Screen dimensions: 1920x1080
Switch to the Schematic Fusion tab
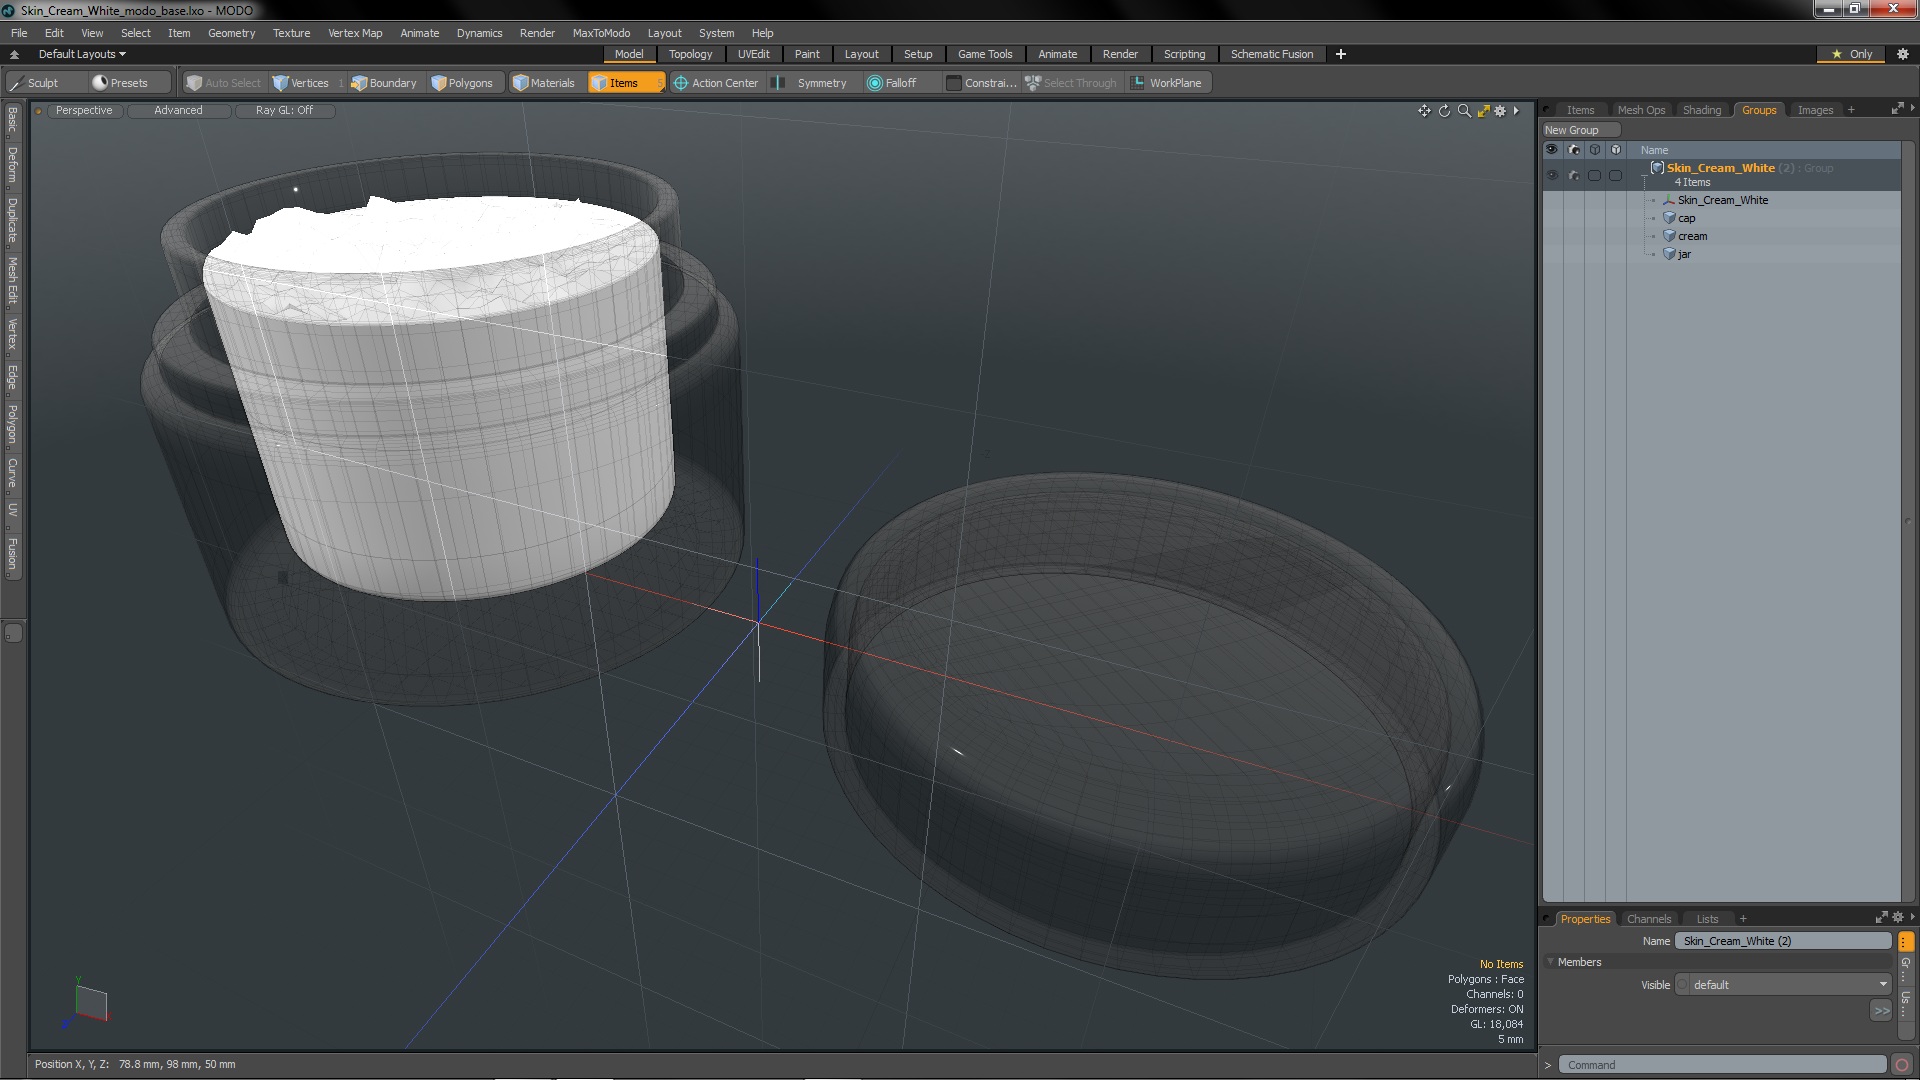tap(1271, 54)
